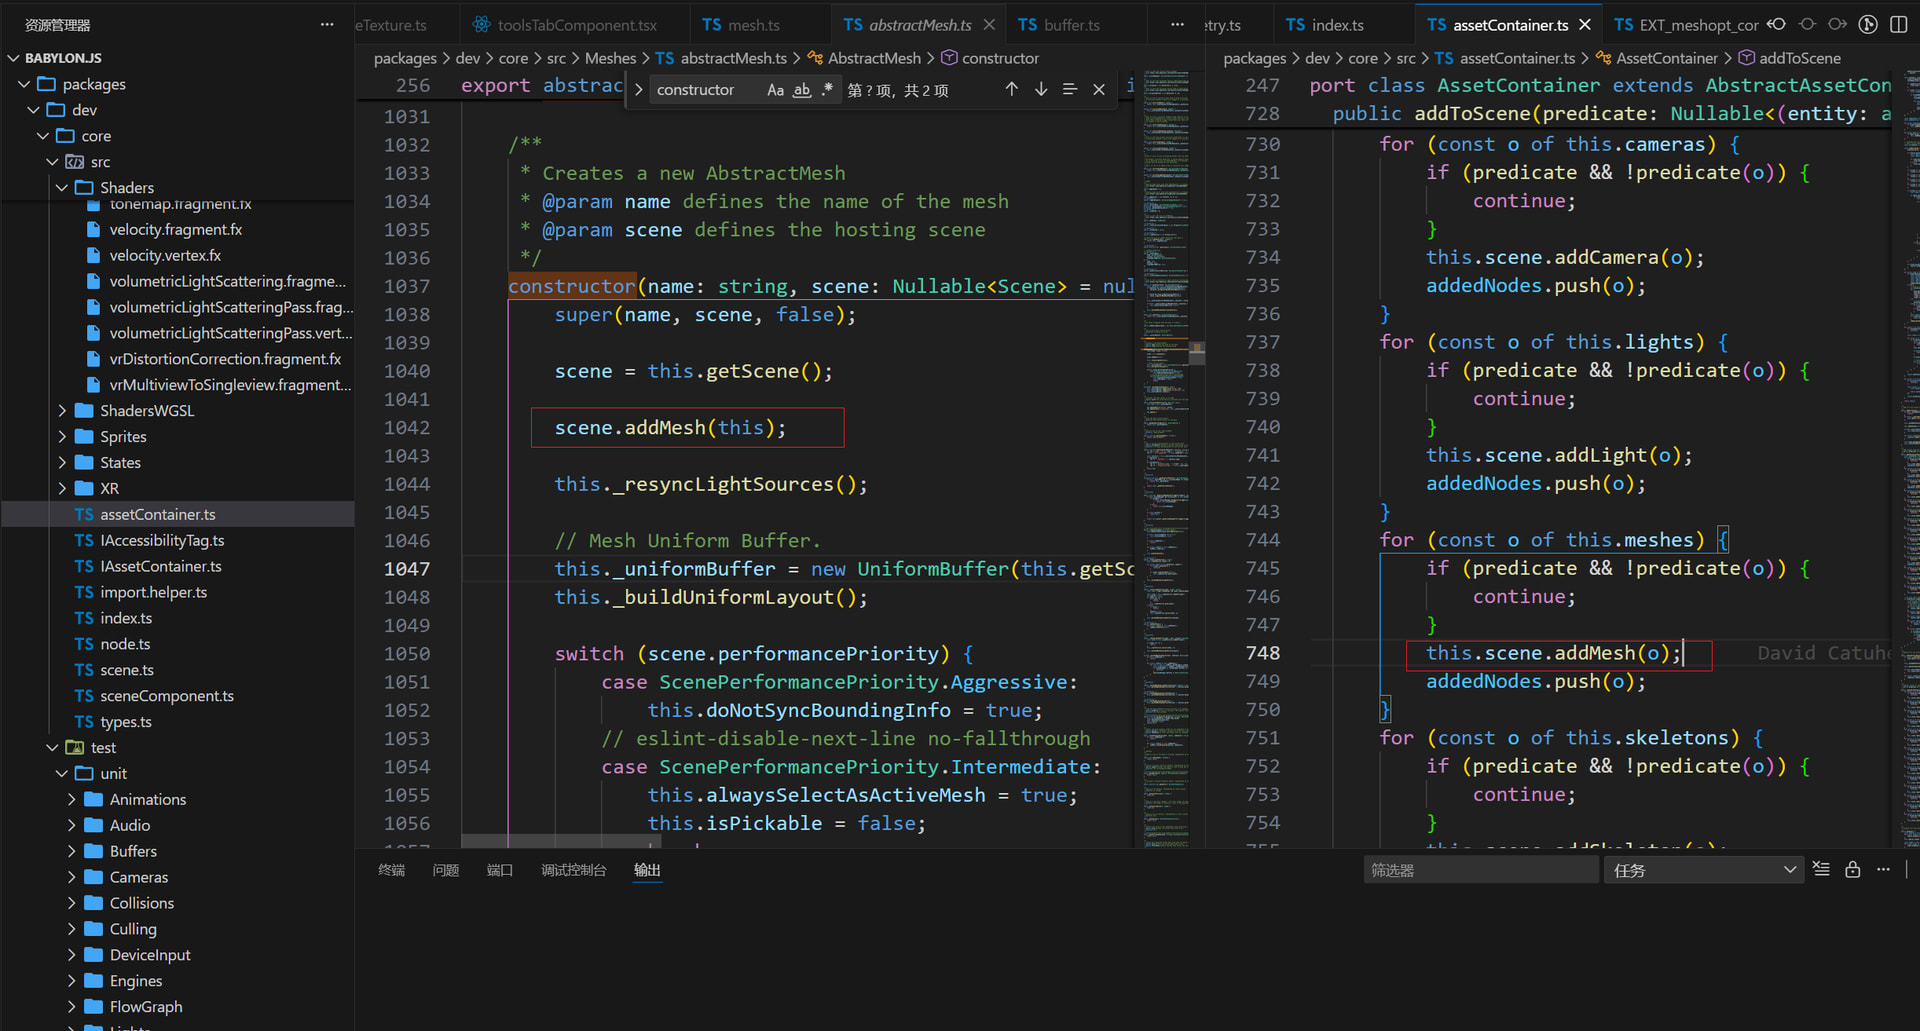Turn on regex search option
Viewport: 1920px width, 1031px height.
coord(827,90)
